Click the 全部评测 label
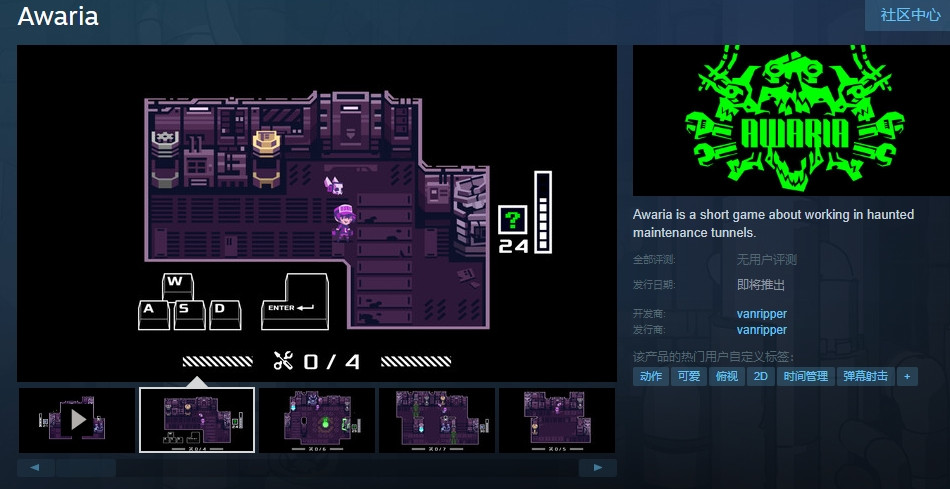Screen dimensions: 950x489 [x=654, y=260]
